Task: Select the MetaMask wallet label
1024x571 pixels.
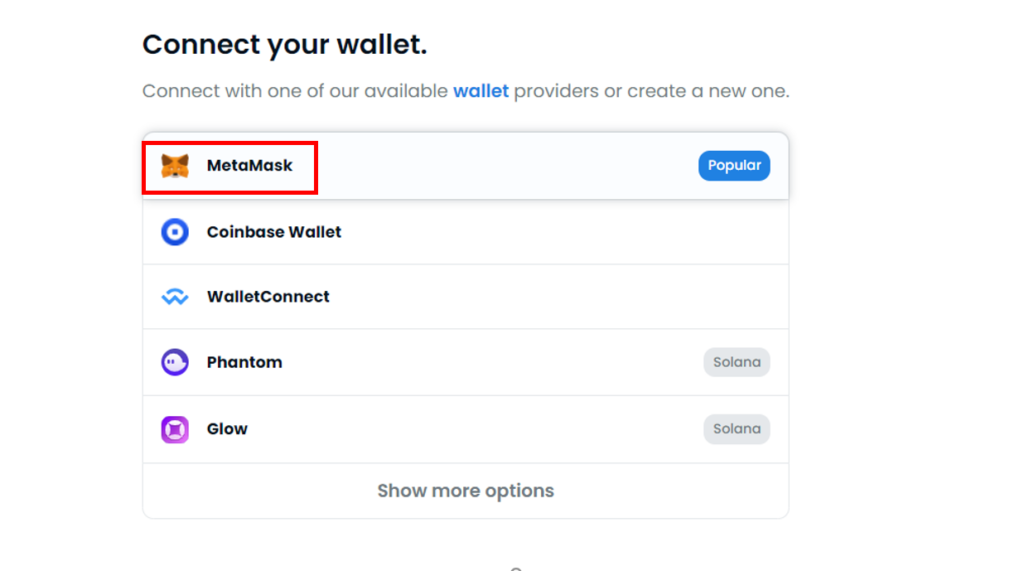Action: tap(249, 166)
